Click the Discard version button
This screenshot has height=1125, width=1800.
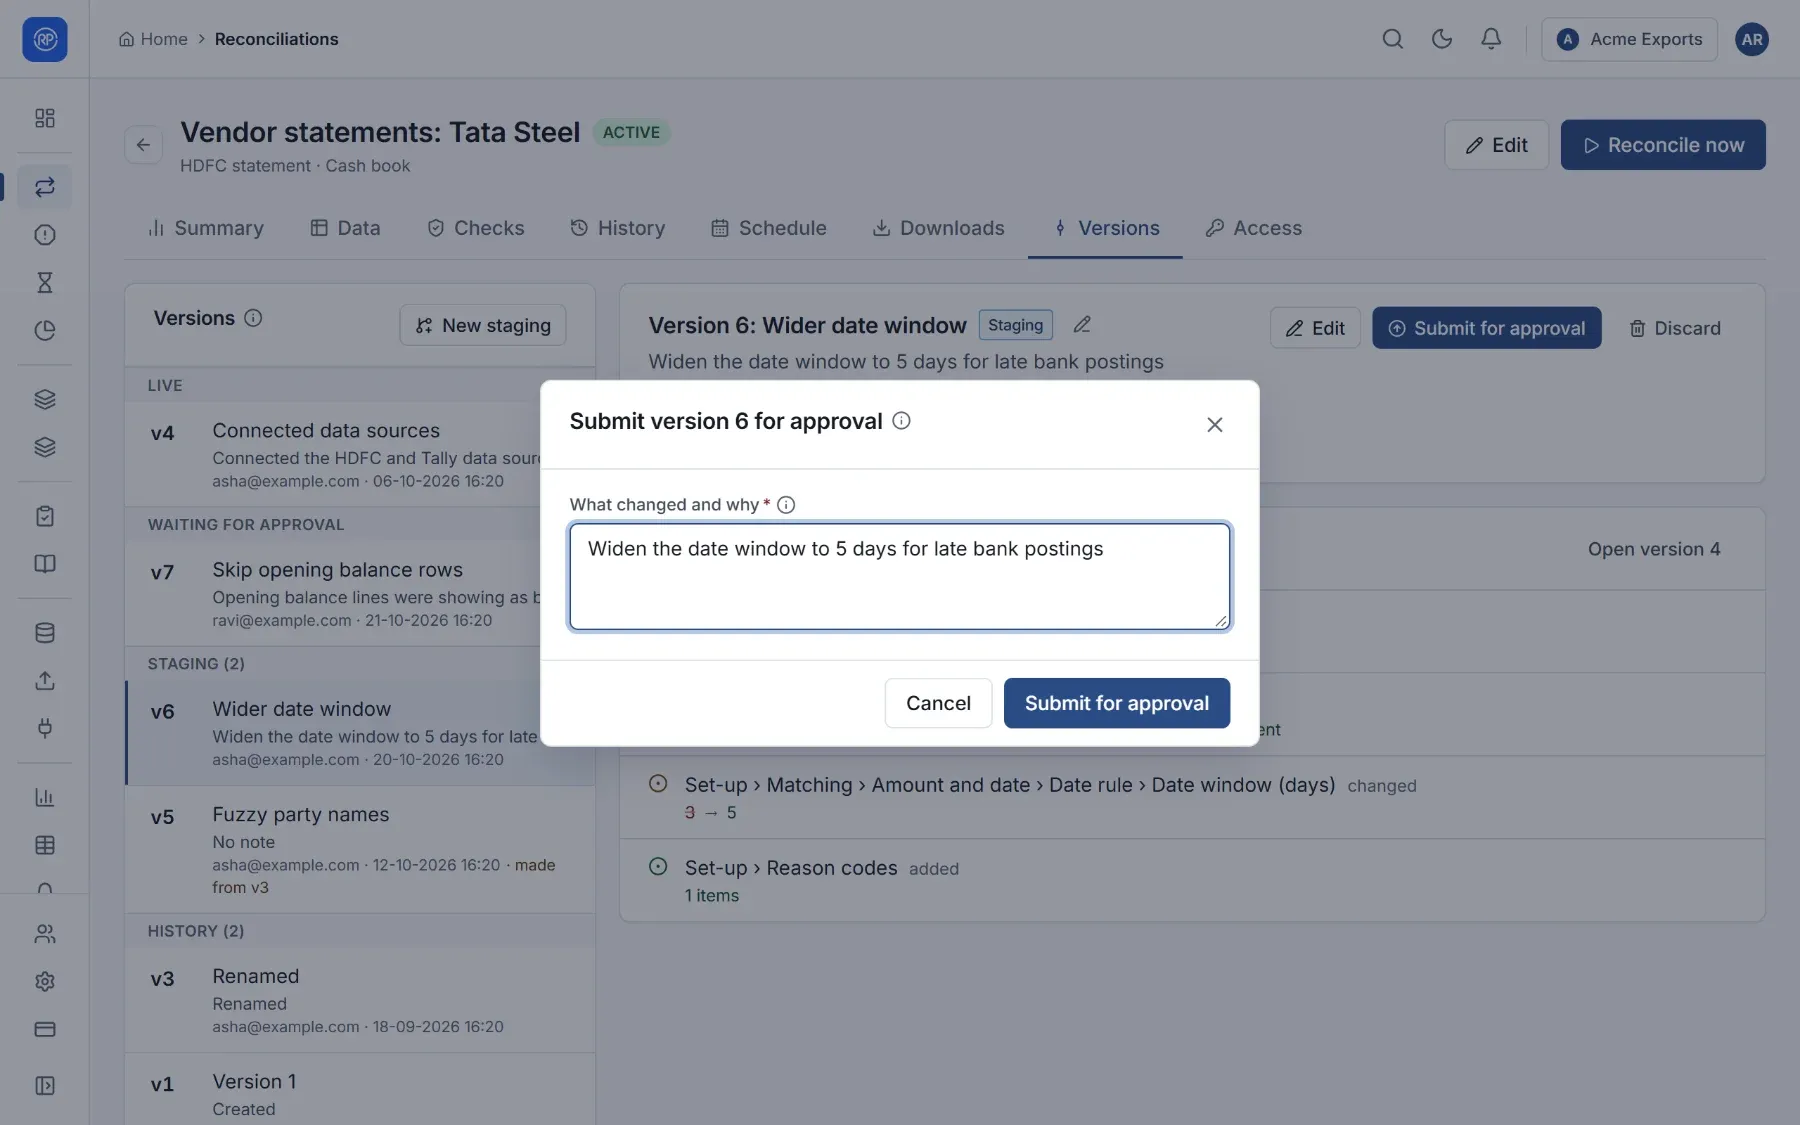tap(1675, 328)
